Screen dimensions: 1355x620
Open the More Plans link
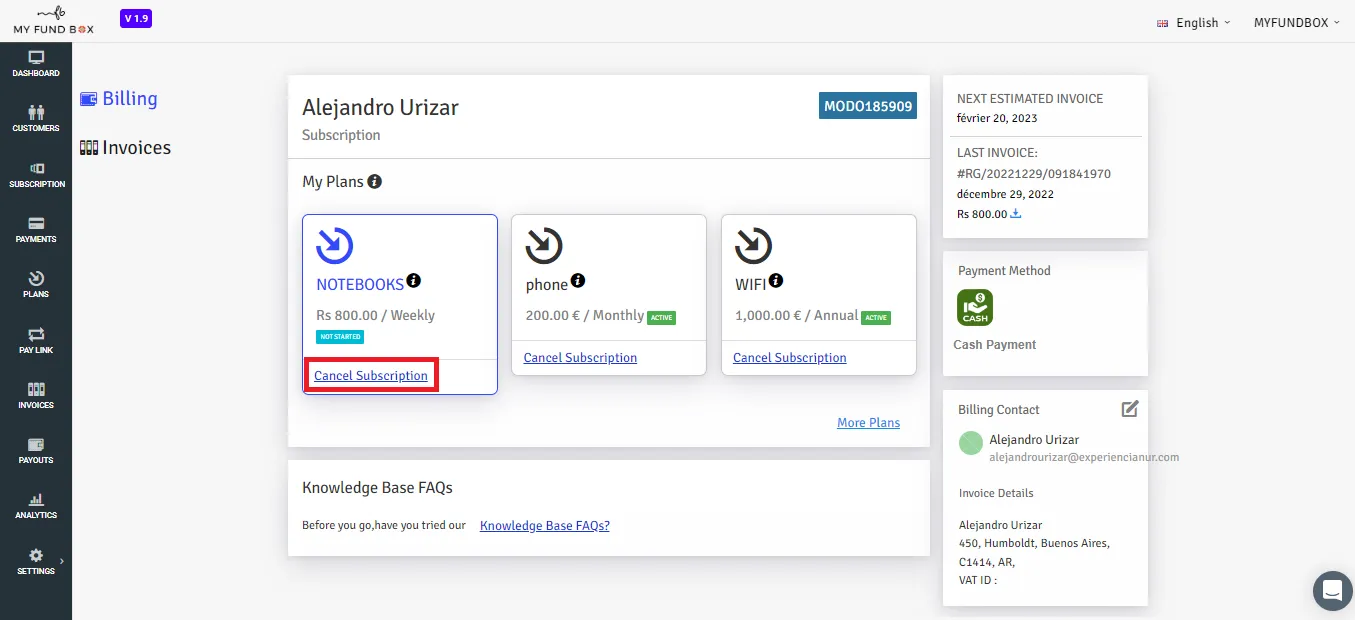869,423
